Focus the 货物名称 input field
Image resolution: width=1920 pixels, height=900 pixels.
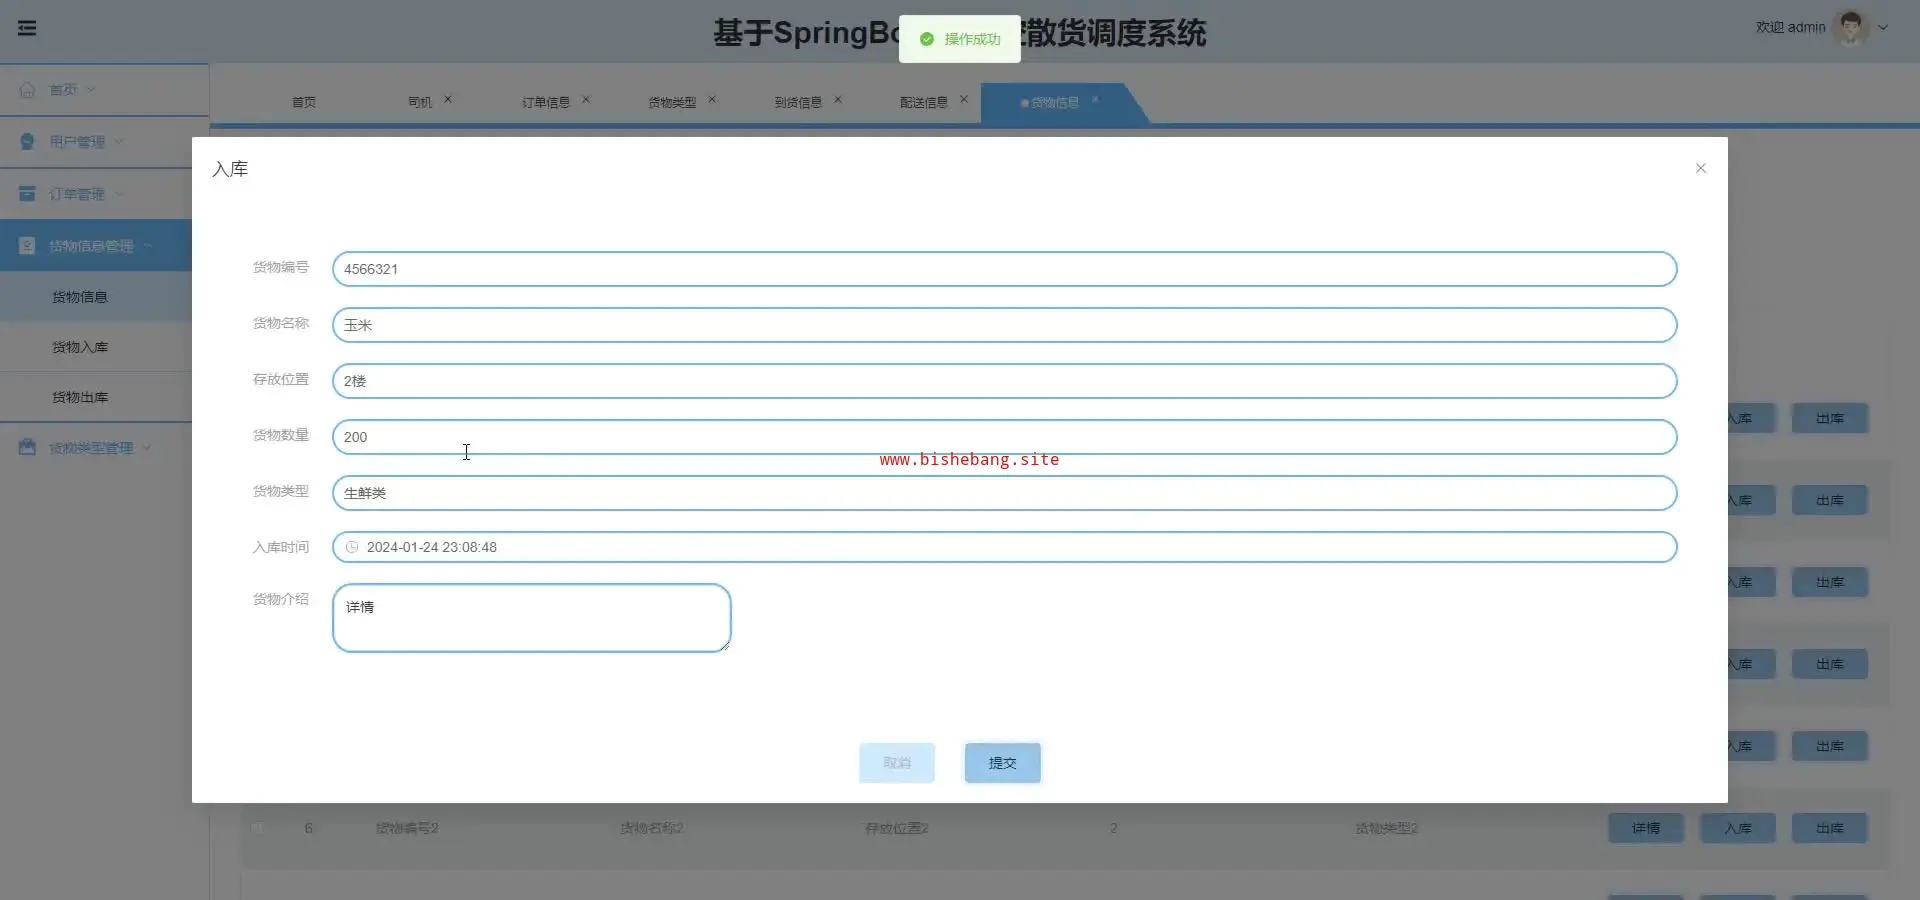1004,325
